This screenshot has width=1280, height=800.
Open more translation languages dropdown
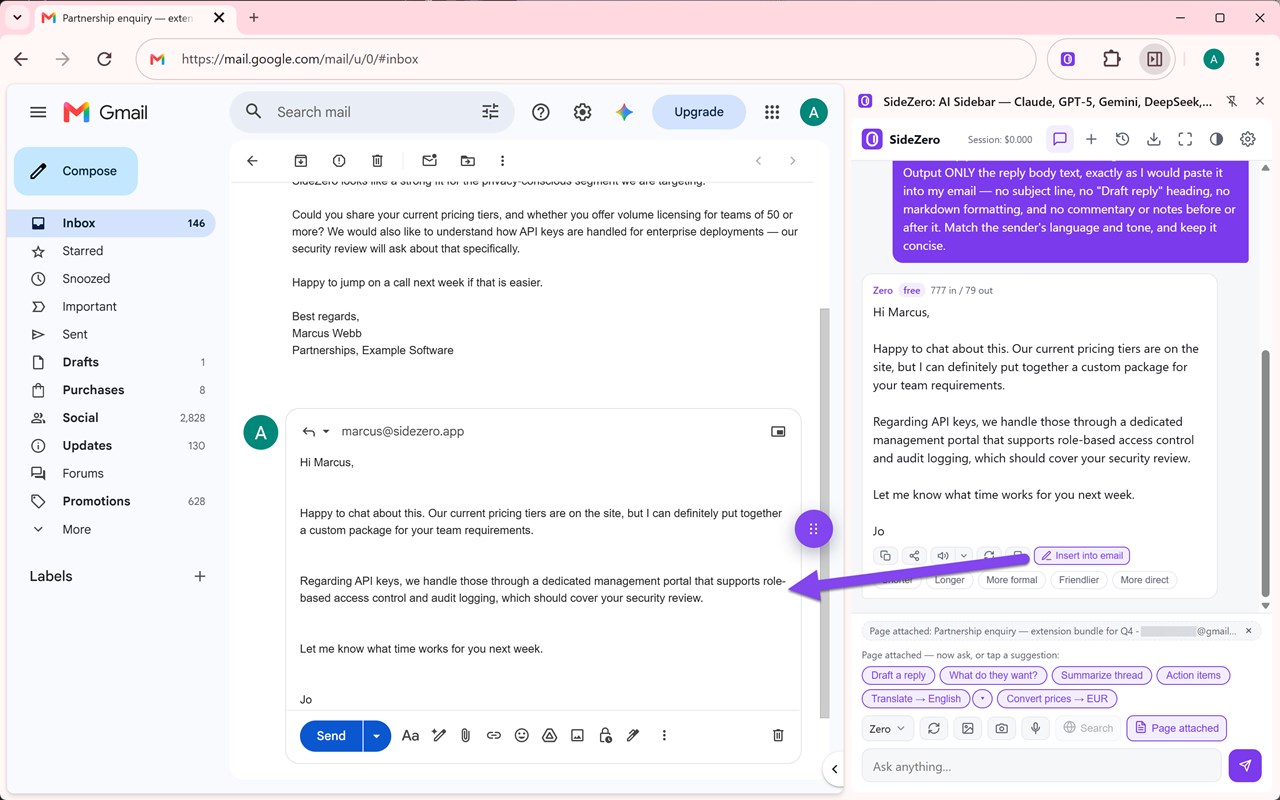point(980,699)
